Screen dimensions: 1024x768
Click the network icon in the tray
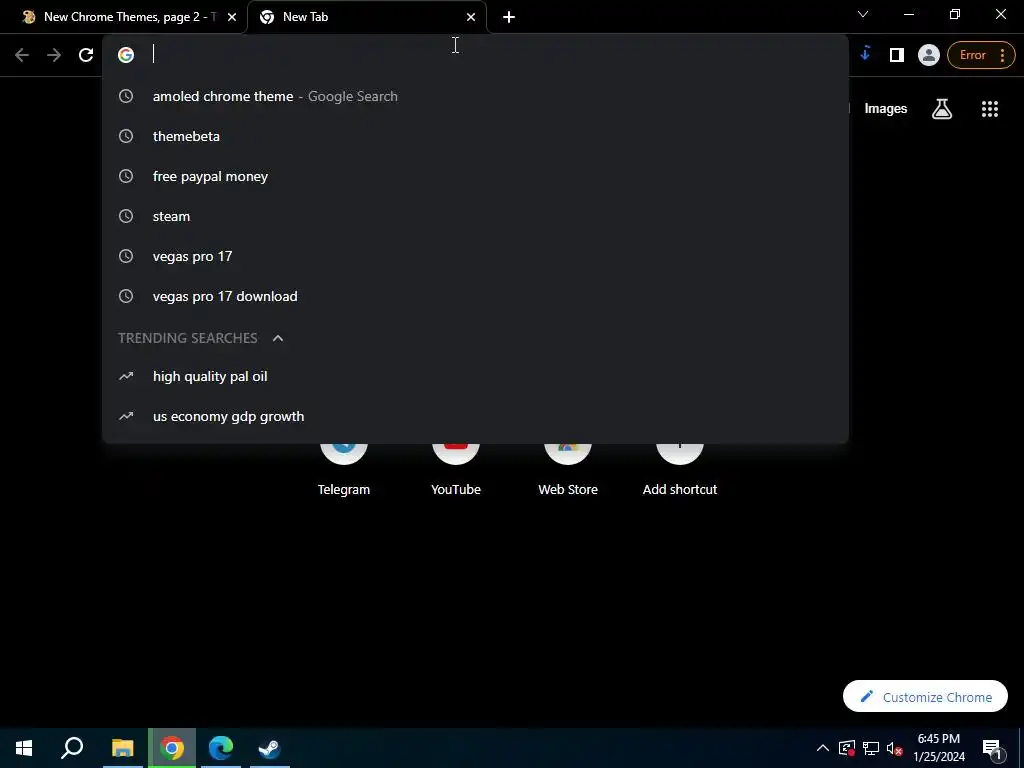[x=871, y=748]
